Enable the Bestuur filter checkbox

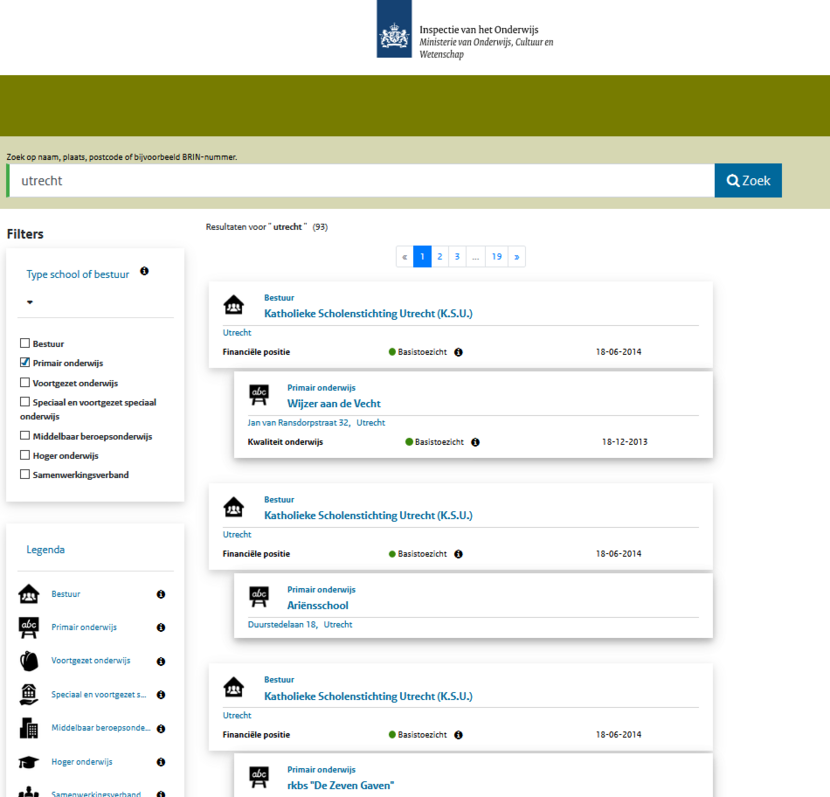(x=25, y=343)
